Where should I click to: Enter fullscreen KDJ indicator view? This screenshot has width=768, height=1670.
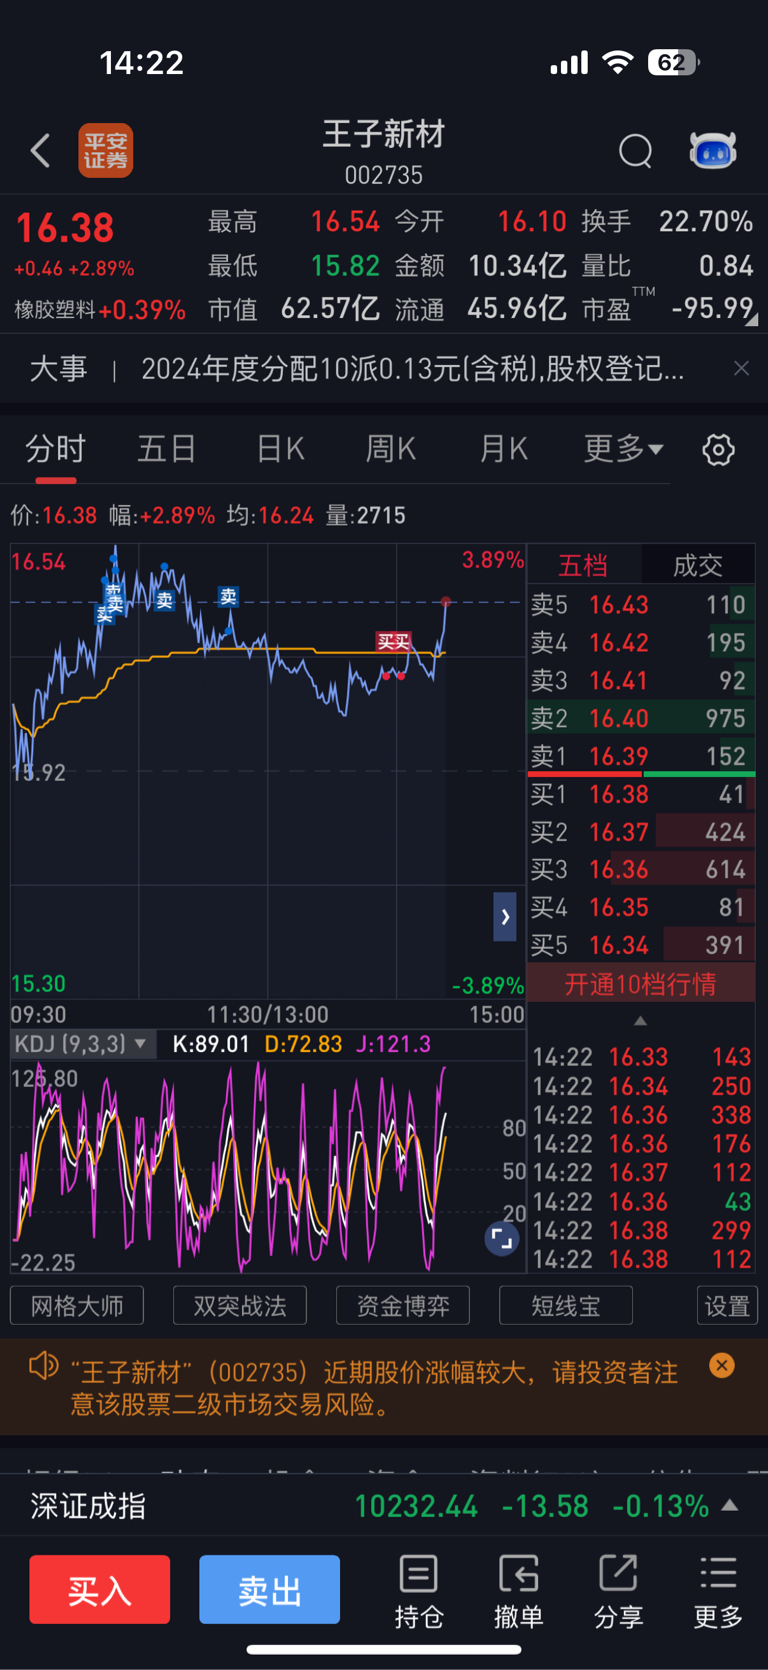[501, 1239]
